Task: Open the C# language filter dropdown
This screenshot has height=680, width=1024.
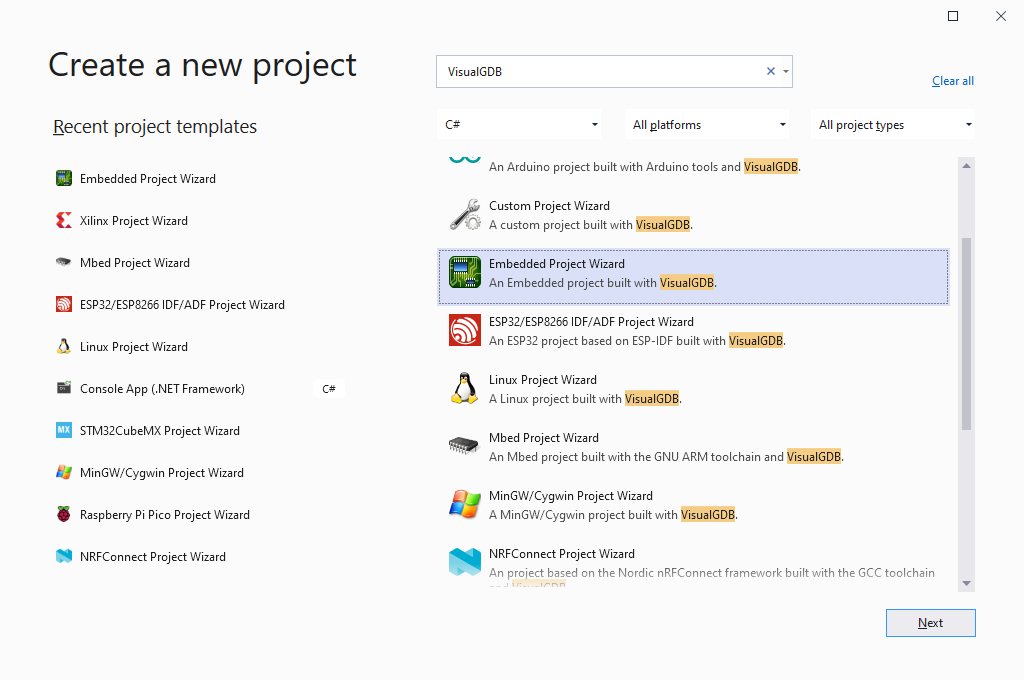Action: click(520, 125)
